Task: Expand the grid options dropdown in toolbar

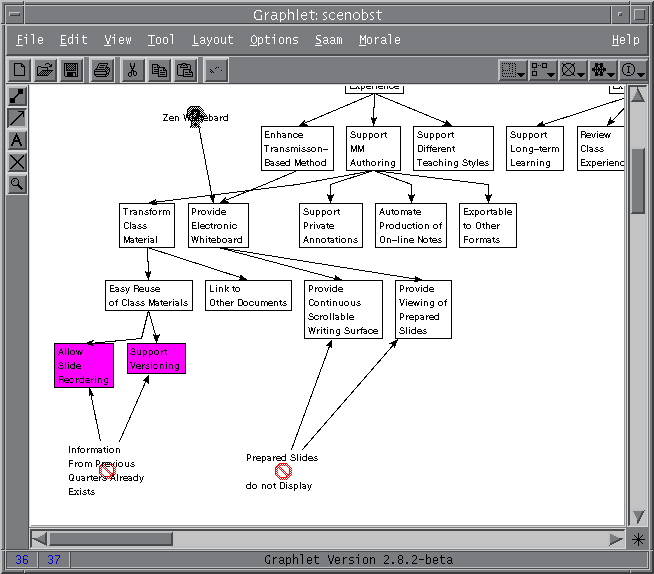Action: point(513,70)
